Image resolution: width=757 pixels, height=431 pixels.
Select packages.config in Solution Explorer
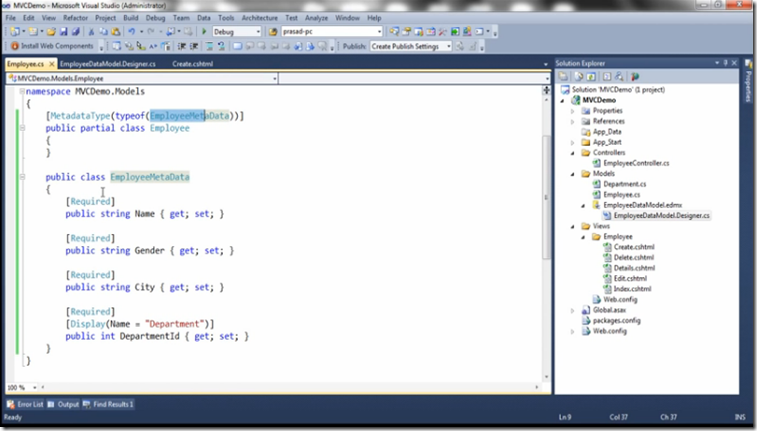pyautogui.click(x=617, y=320)
